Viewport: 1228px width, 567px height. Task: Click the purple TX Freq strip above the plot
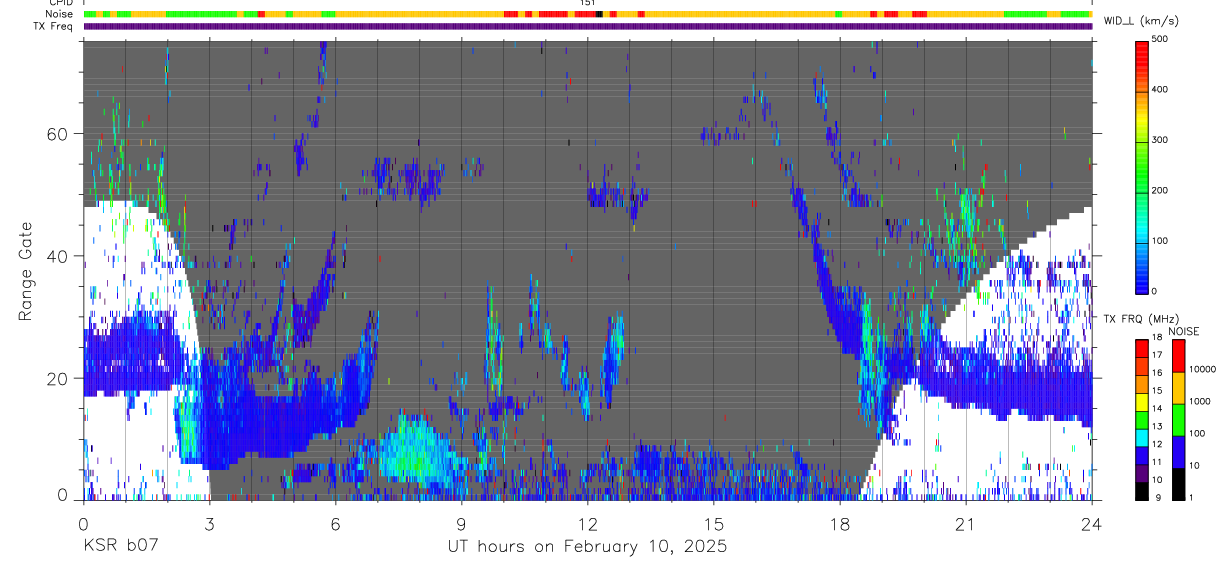point(587,27)
